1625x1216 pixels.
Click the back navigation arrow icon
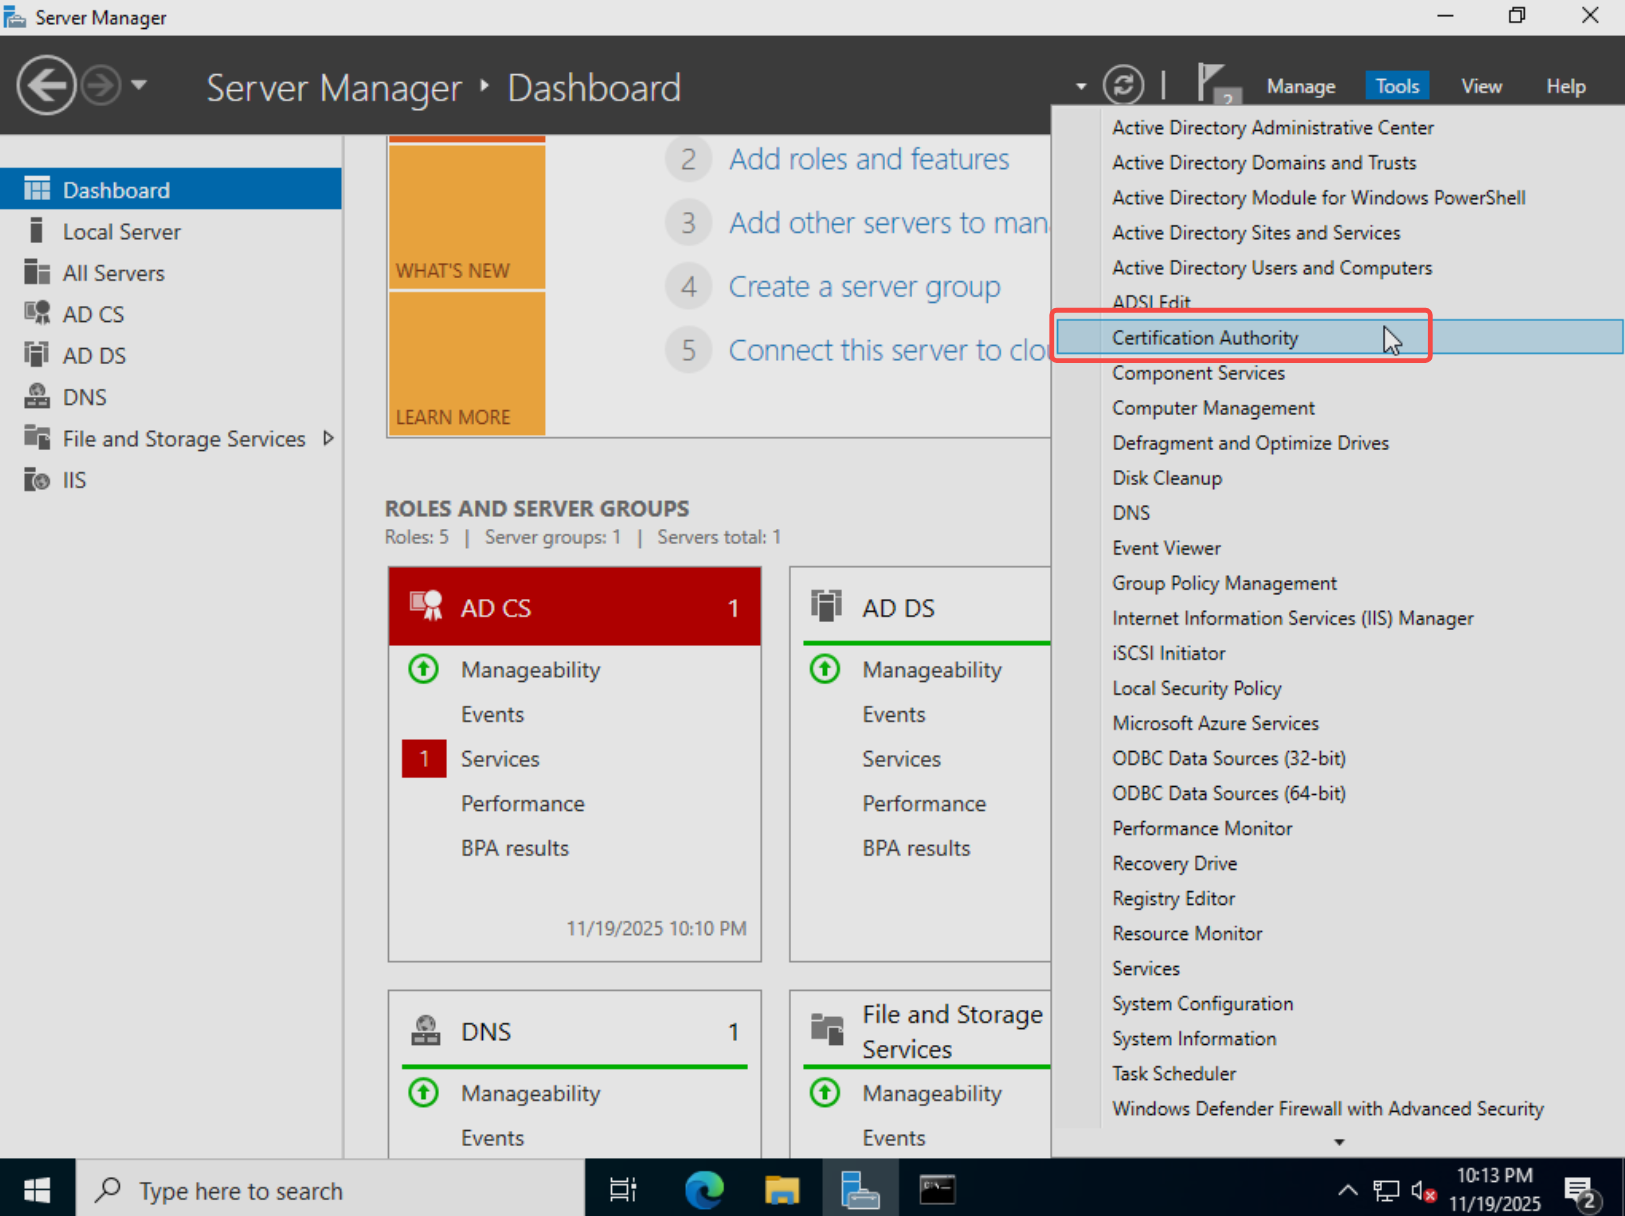click(46, 86)
